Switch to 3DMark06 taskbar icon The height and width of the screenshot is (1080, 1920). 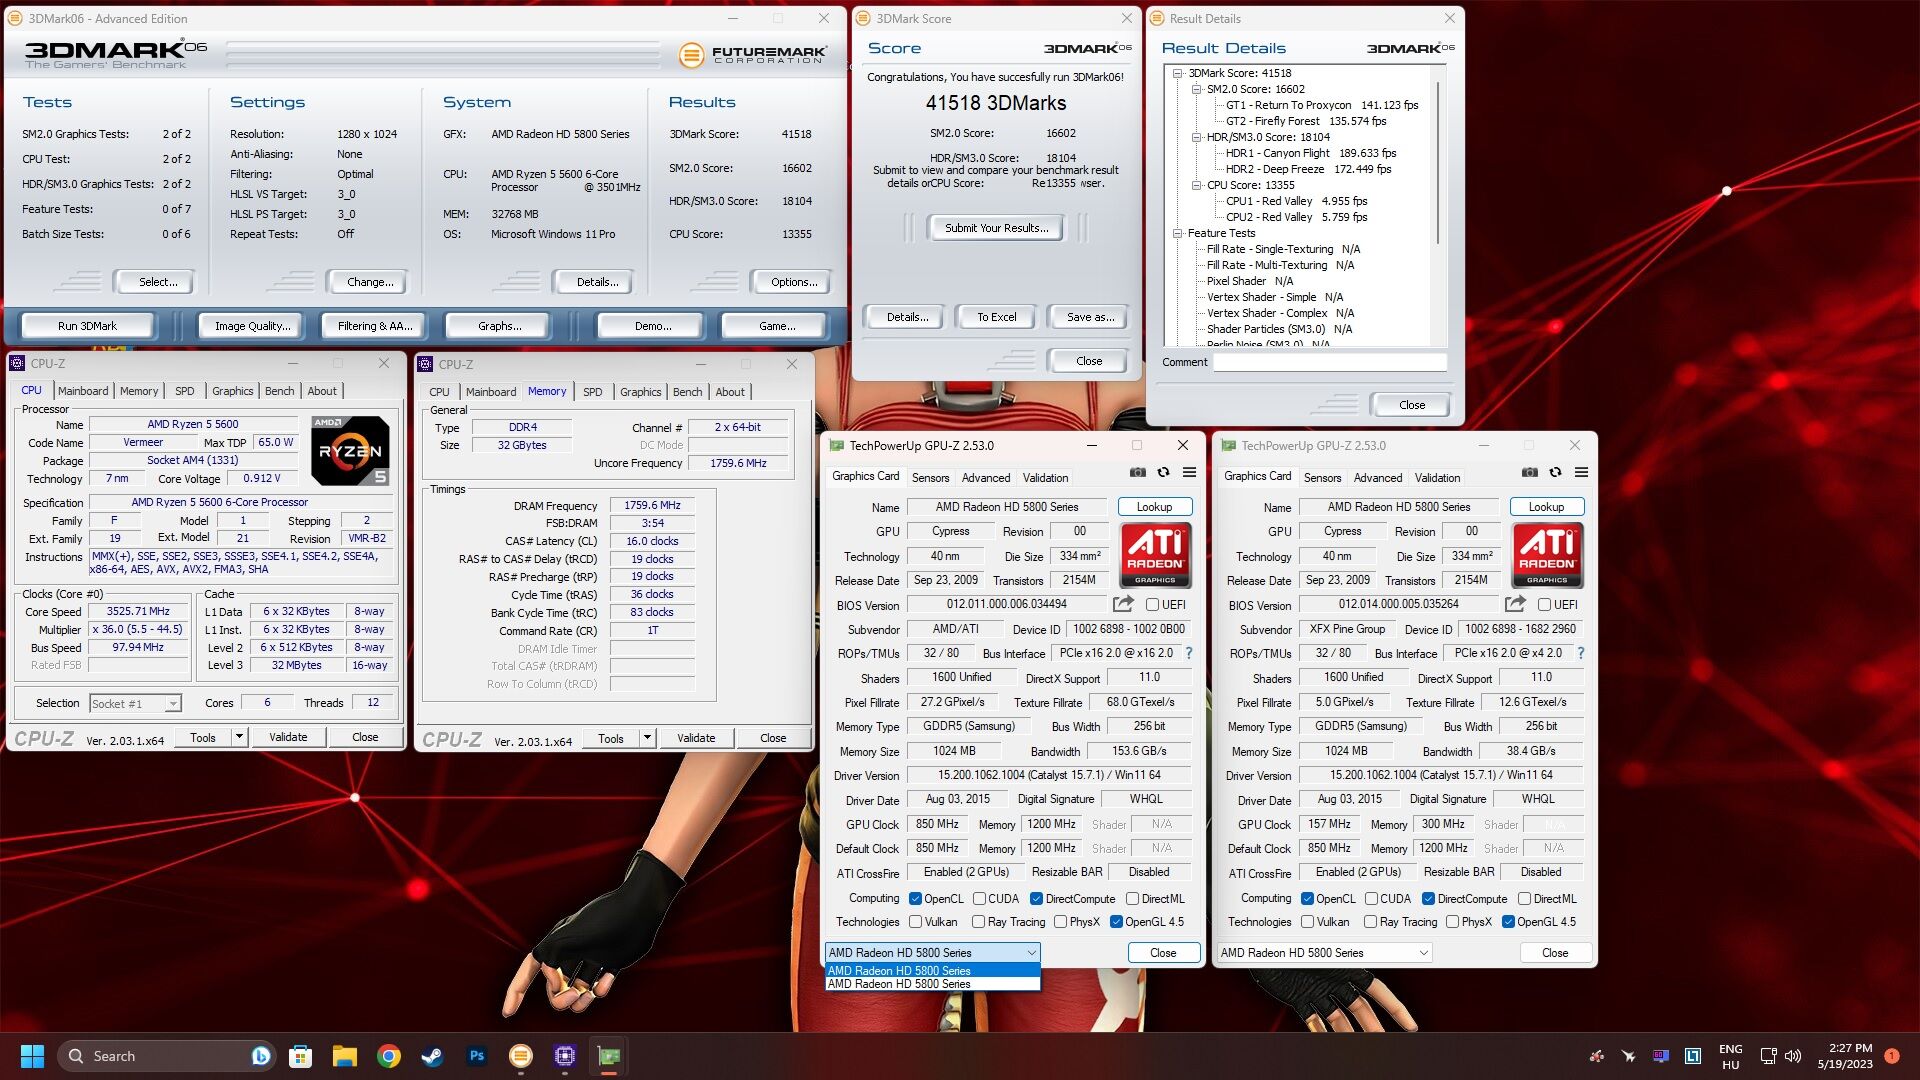[x=521, y=1056]
